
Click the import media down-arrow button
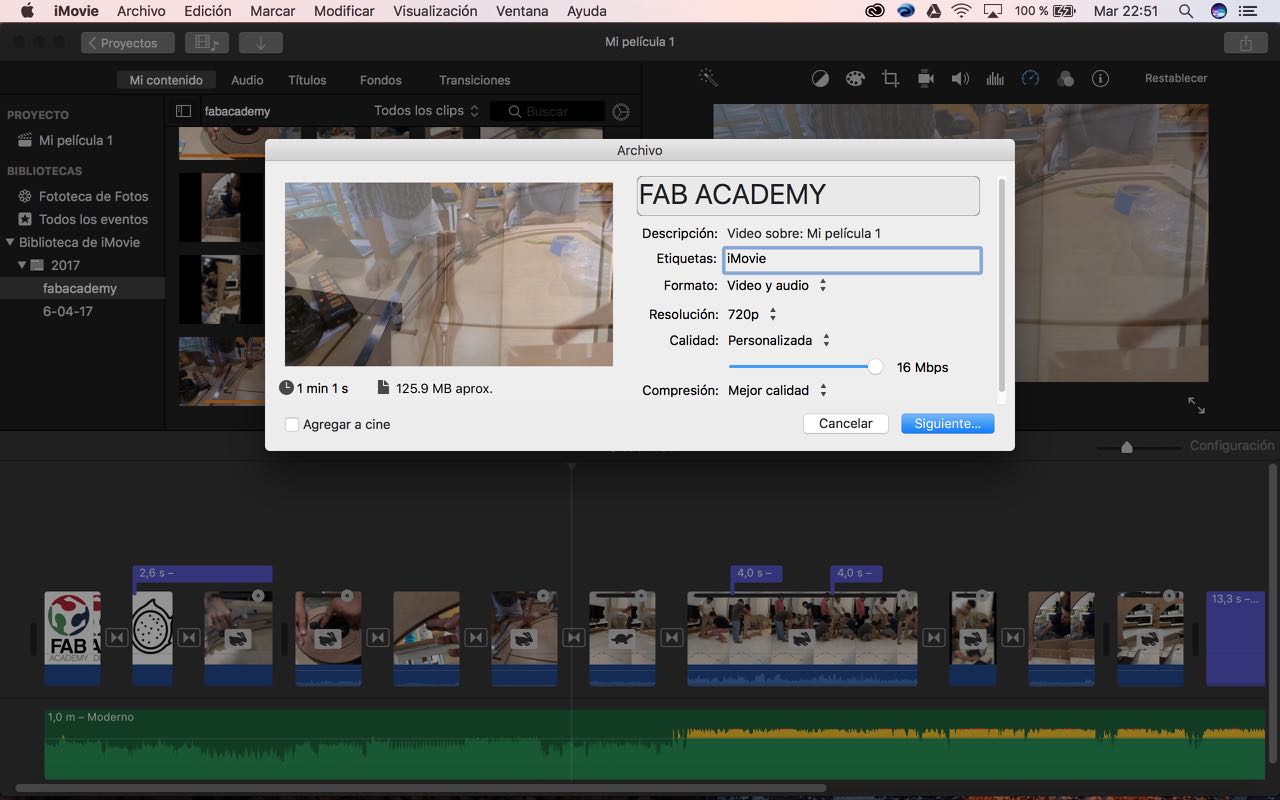click(261, 43)
